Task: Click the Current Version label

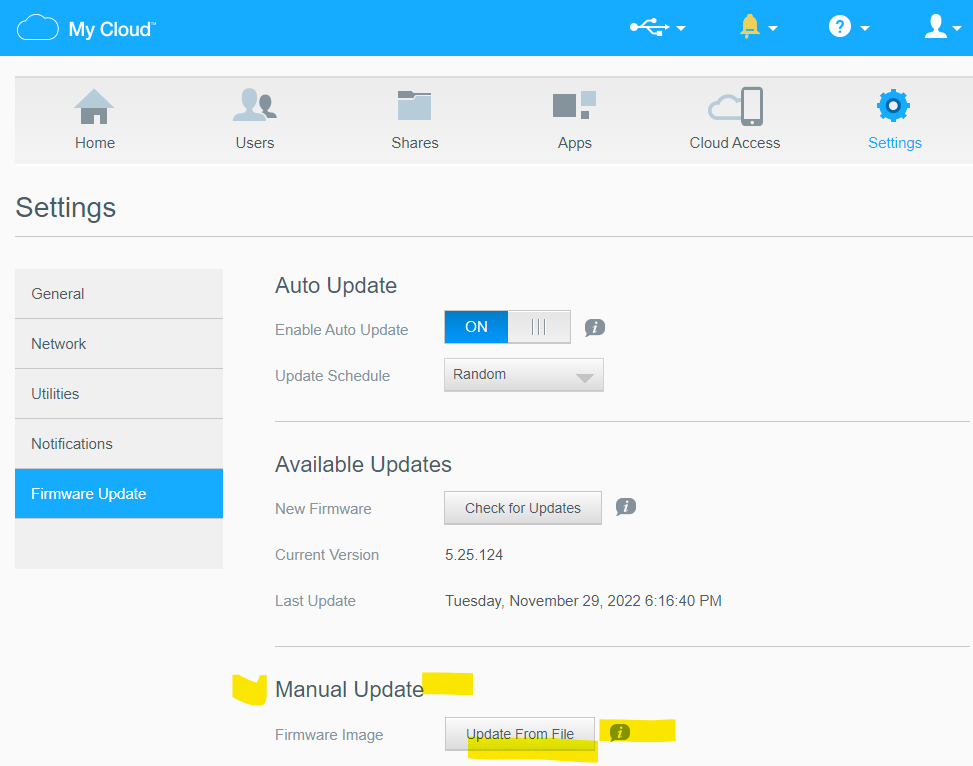Action: pos(327,555)
